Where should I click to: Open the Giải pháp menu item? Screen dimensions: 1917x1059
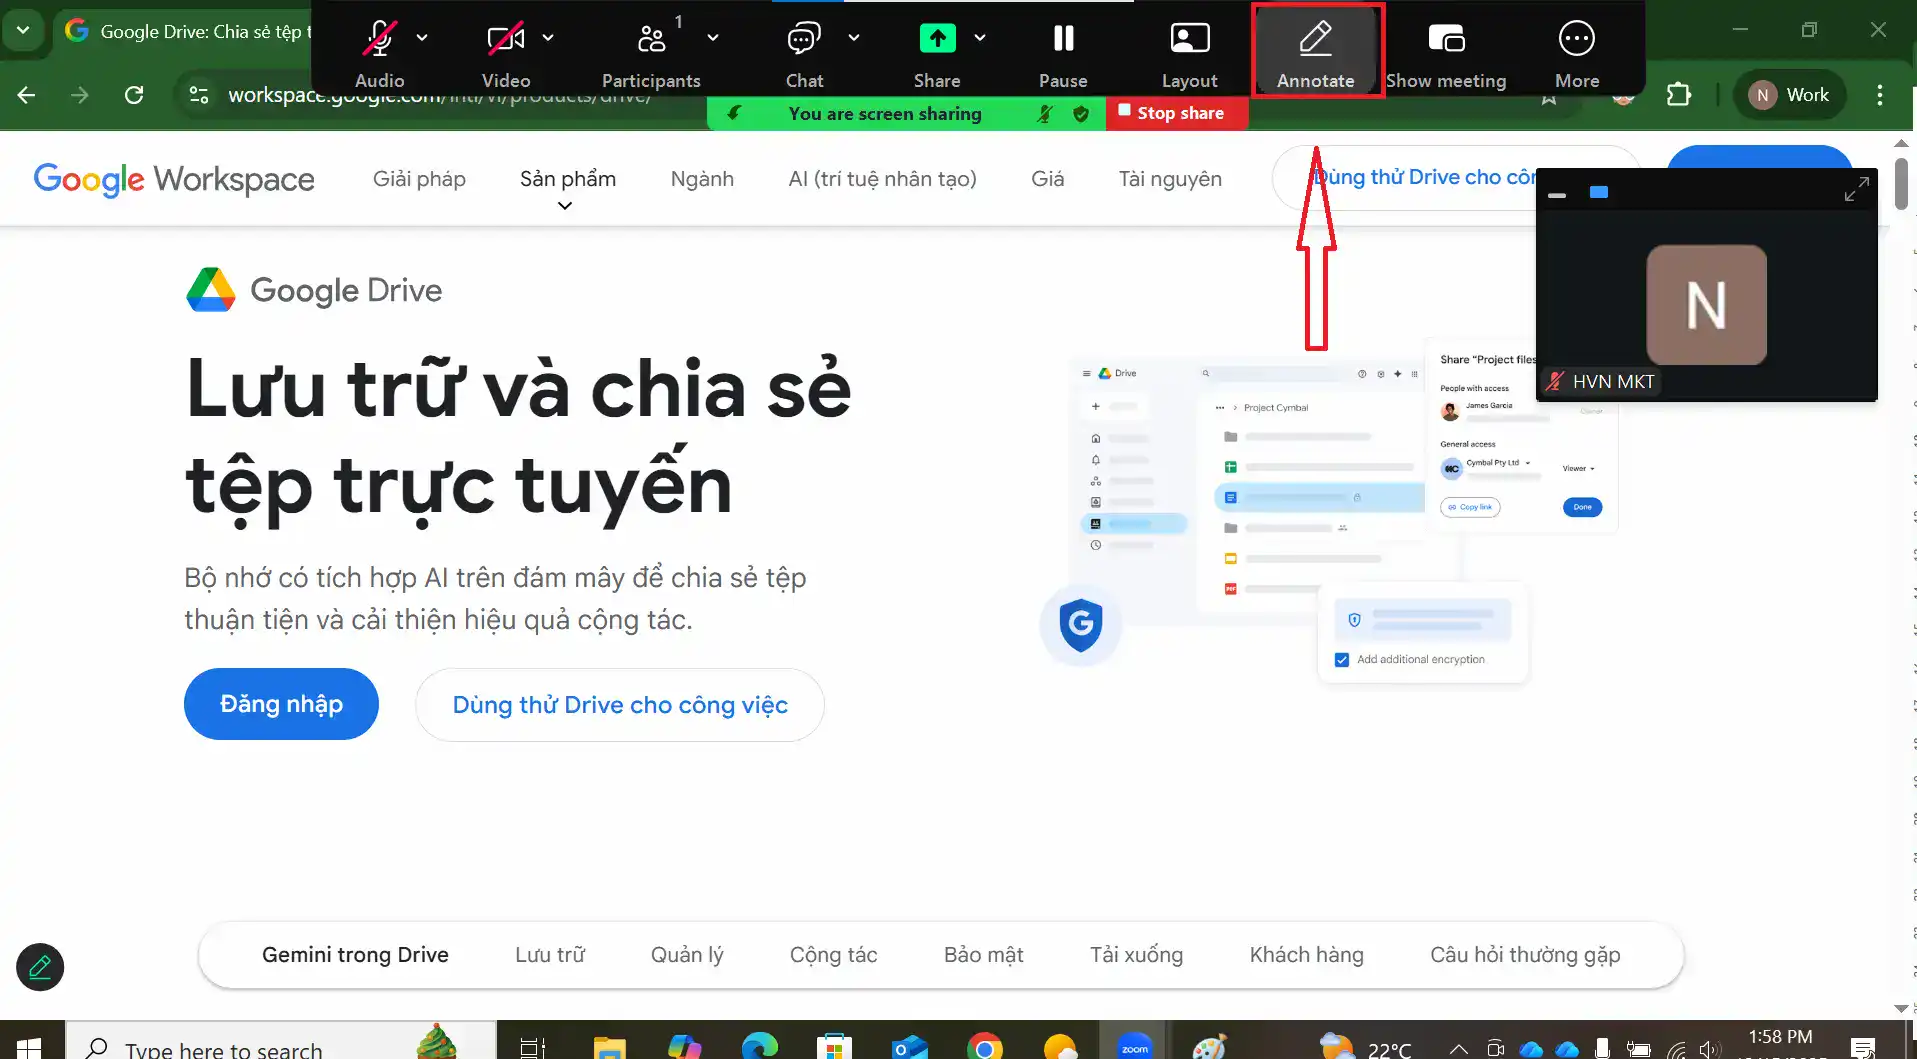coord(419,179)
